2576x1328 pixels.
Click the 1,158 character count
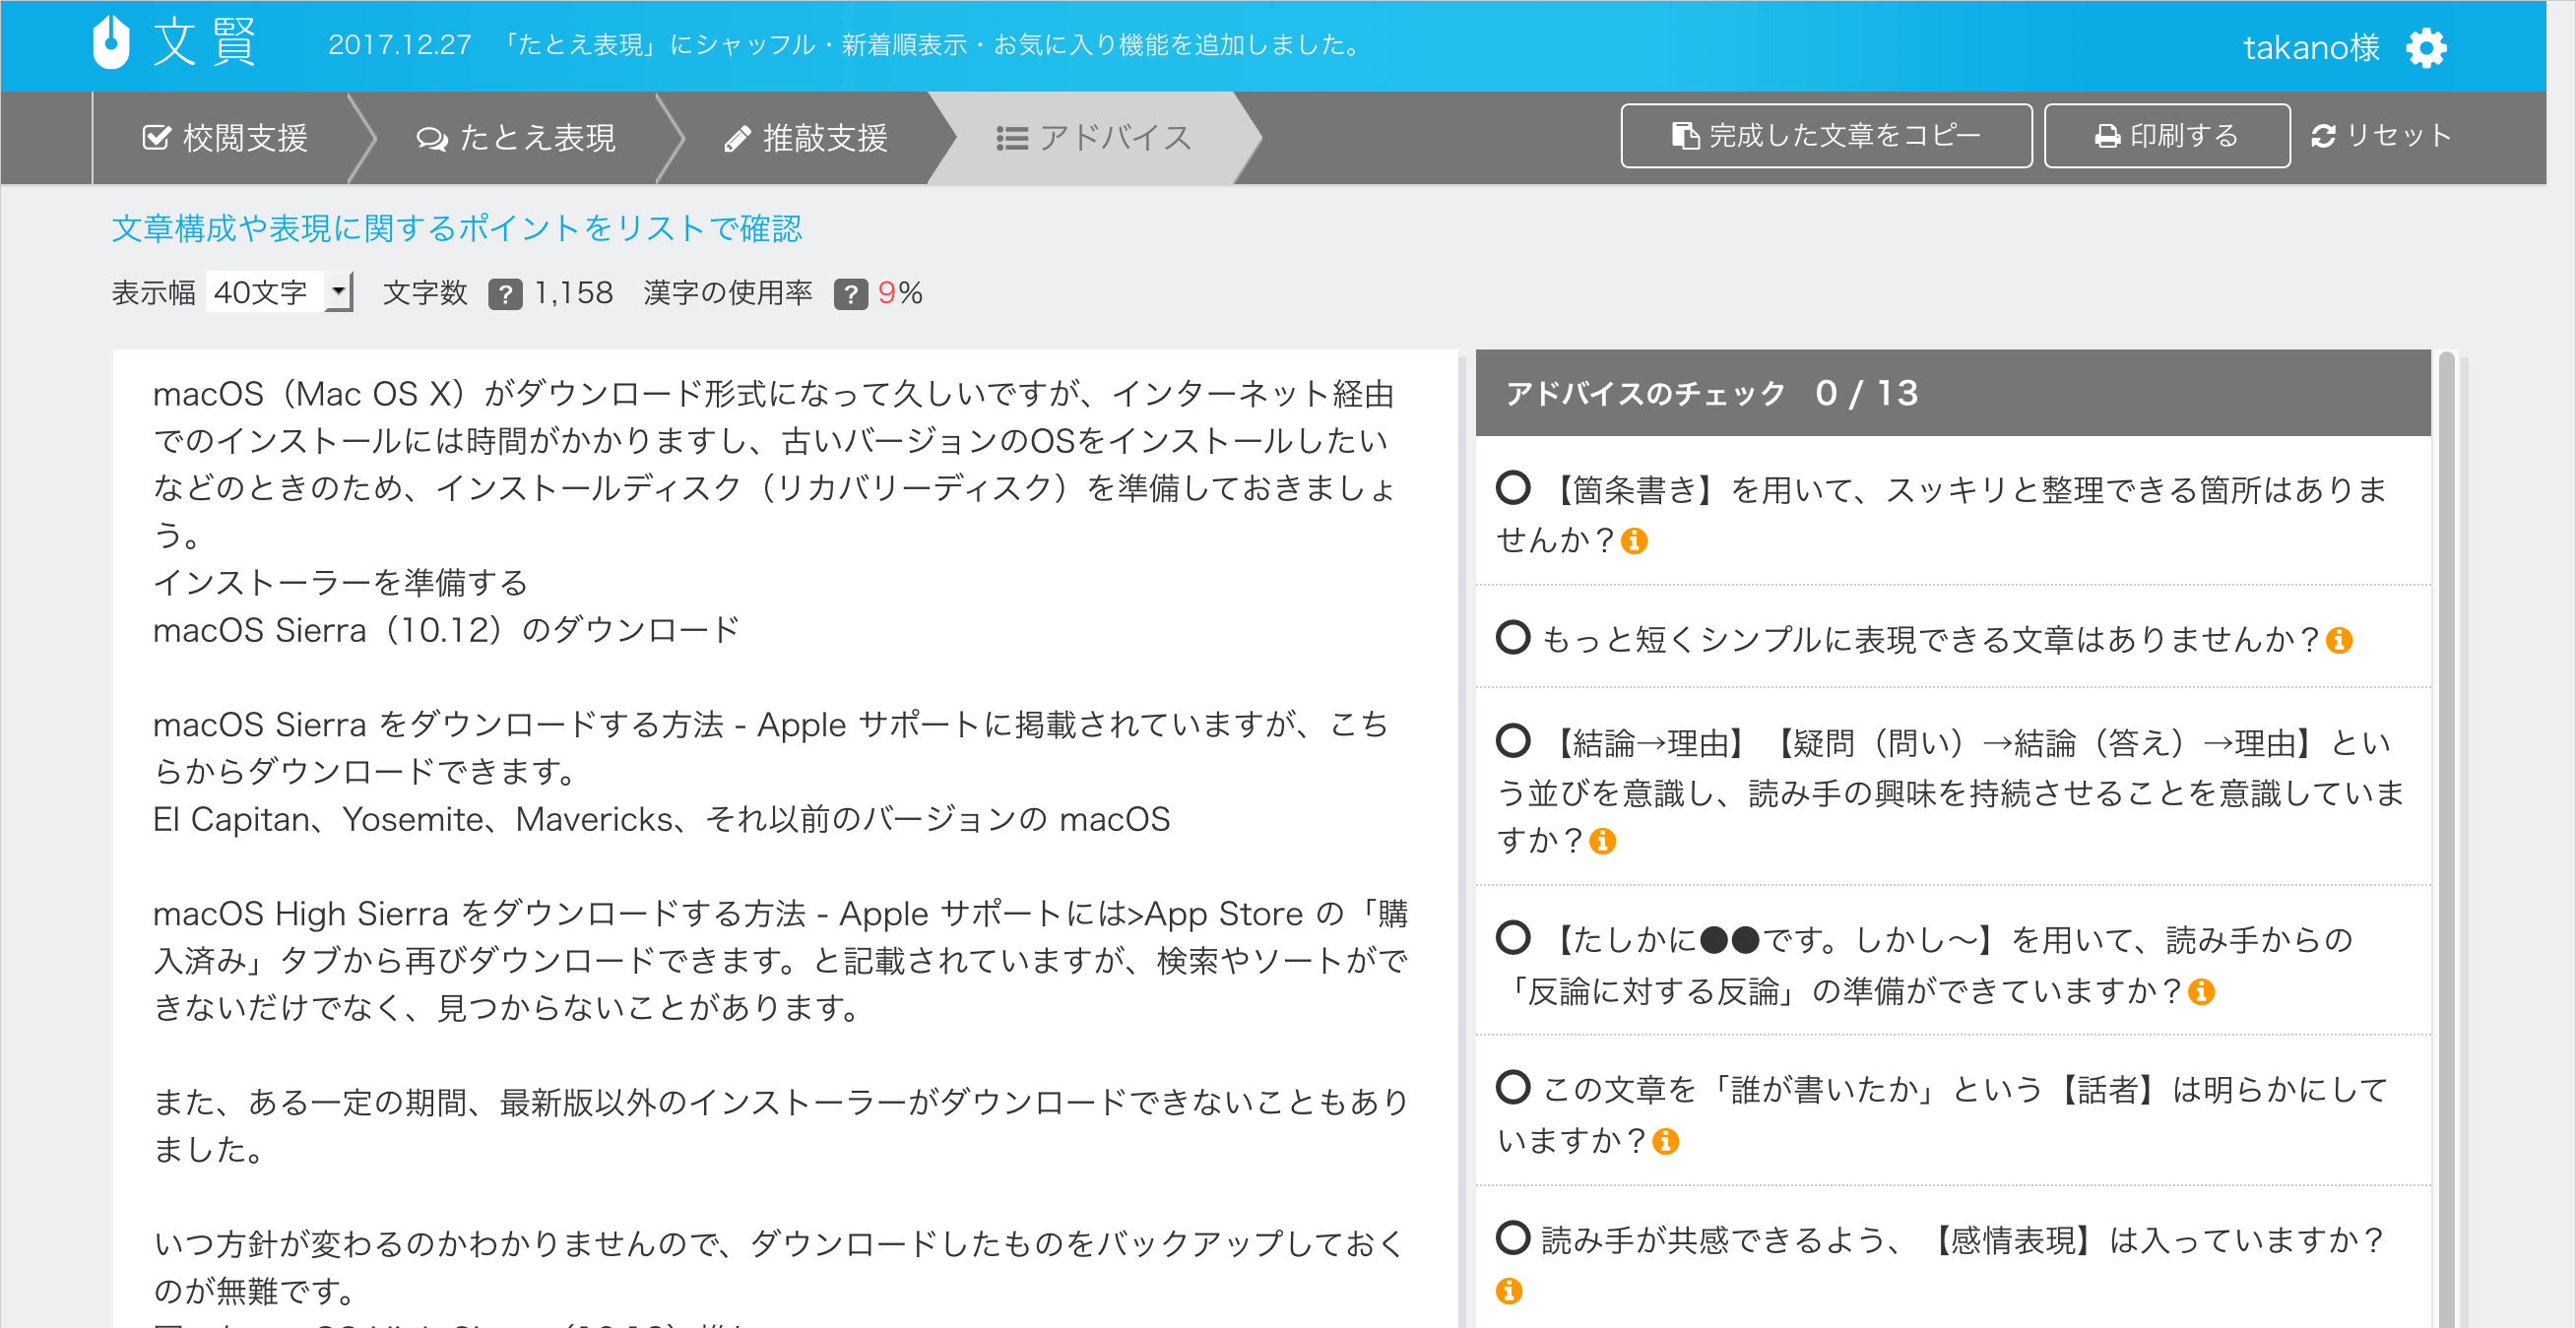(x=574, y=293)
